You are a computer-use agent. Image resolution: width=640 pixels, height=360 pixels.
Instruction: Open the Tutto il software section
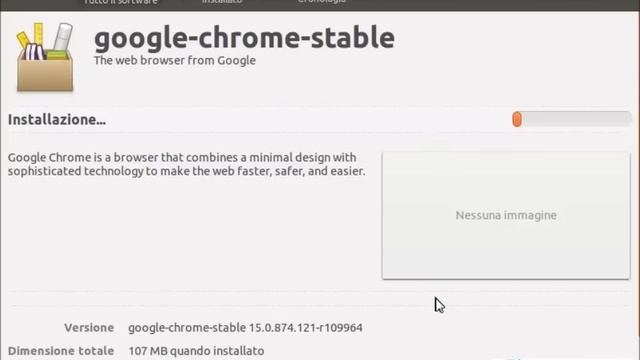point(120,2)
